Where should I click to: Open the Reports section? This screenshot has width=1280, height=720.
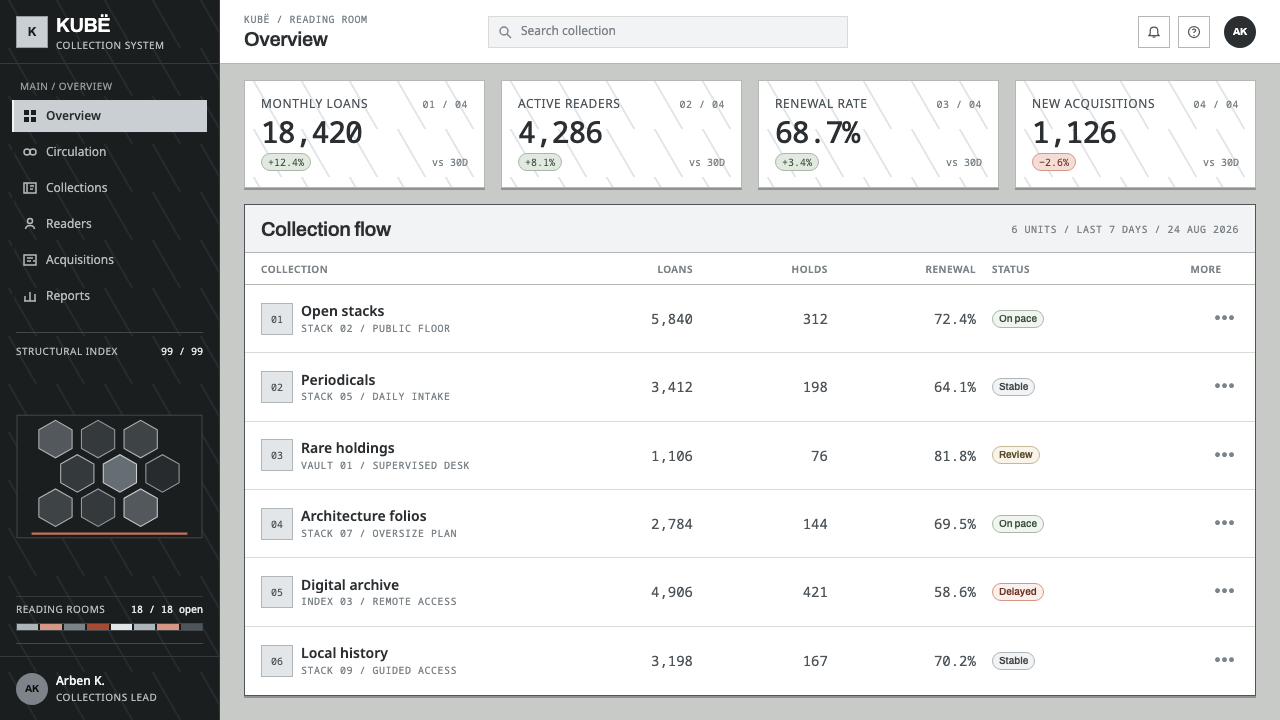110,296
